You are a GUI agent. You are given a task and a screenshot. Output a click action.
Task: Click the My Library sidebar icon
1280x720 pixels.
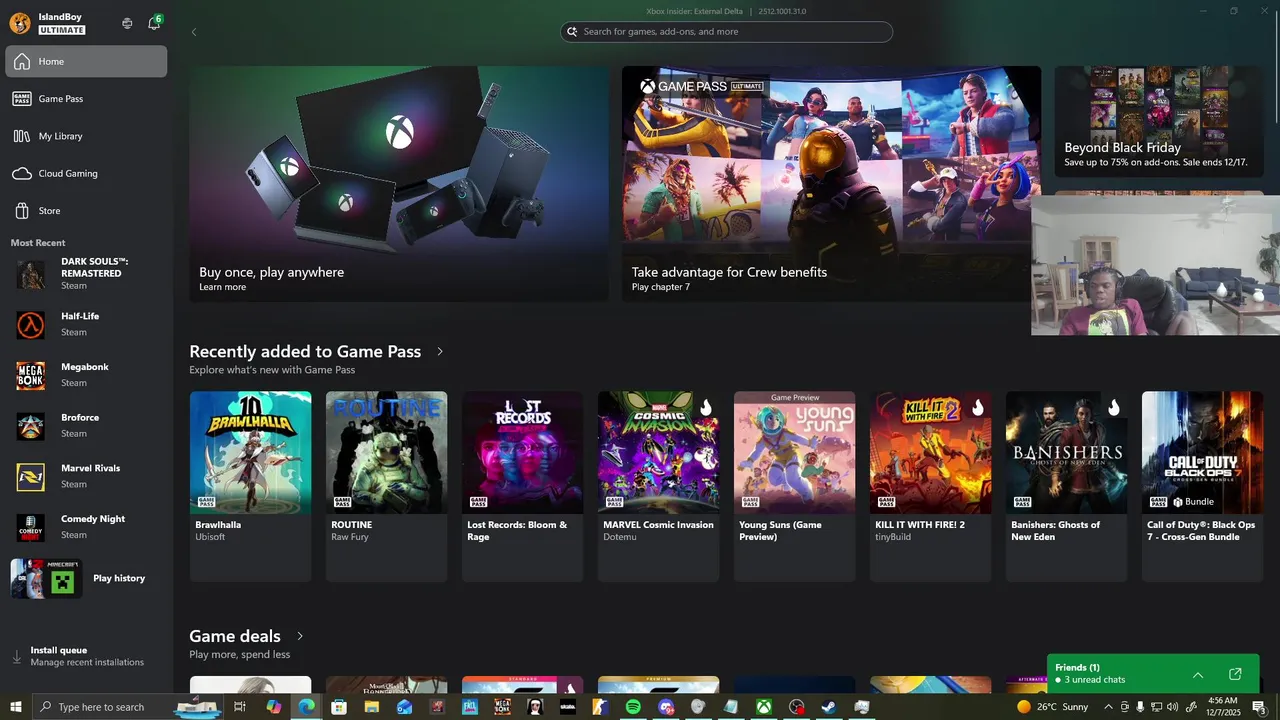pyautogui.click(x=22, y=136)
